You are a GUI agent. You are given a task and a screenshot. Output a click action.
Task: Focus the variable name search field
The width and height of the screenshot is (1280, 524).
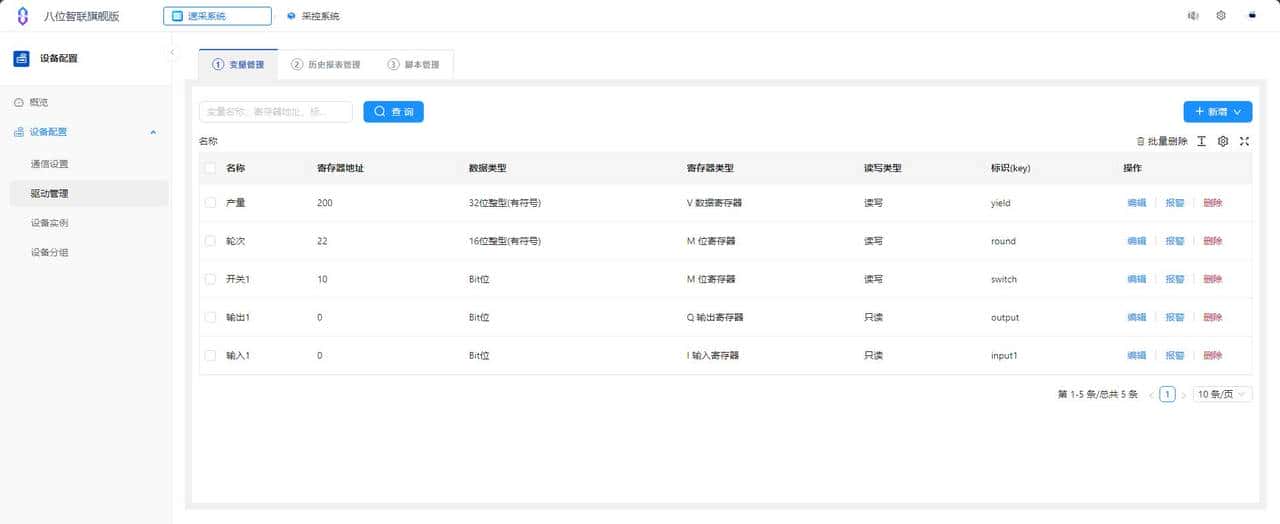tap(276, 112)
